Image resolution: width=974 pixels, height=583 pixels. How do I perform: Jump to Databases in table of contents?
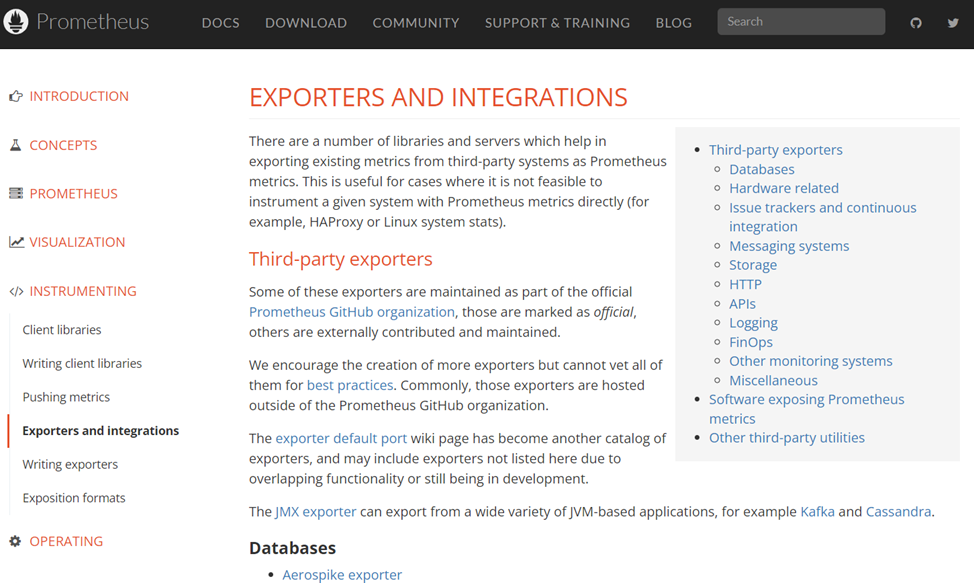[762, 169]
